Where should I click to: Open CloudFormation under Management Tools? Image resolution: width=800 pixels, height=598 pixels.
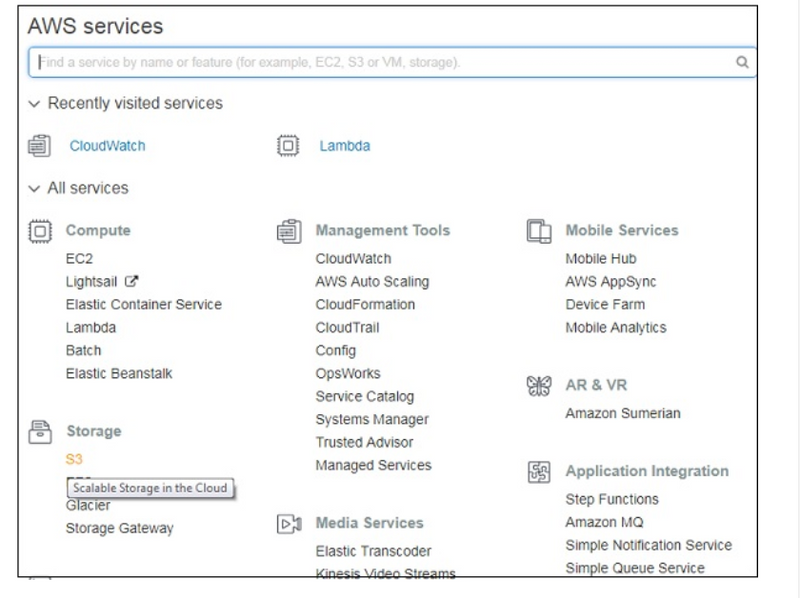(365, 305)
